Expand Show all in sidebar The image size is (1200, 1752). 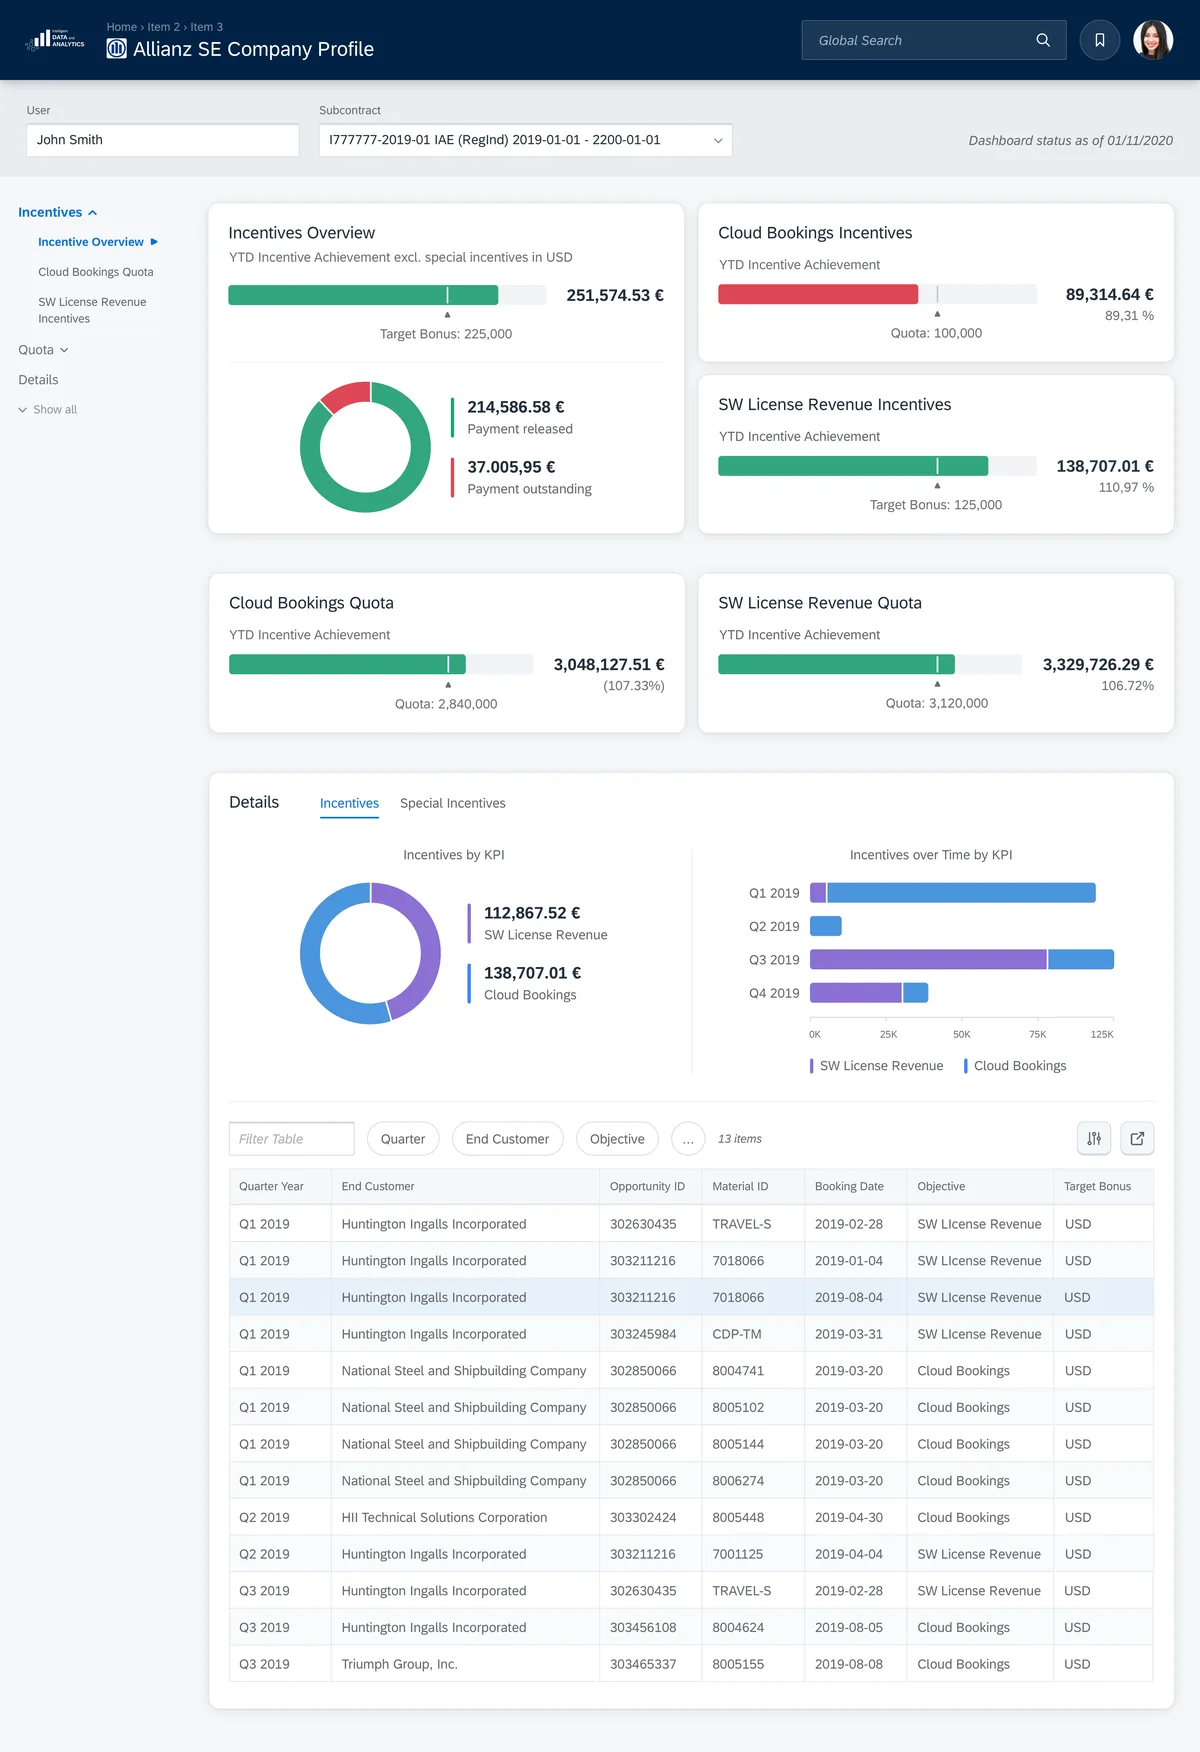tap(48, 410)
